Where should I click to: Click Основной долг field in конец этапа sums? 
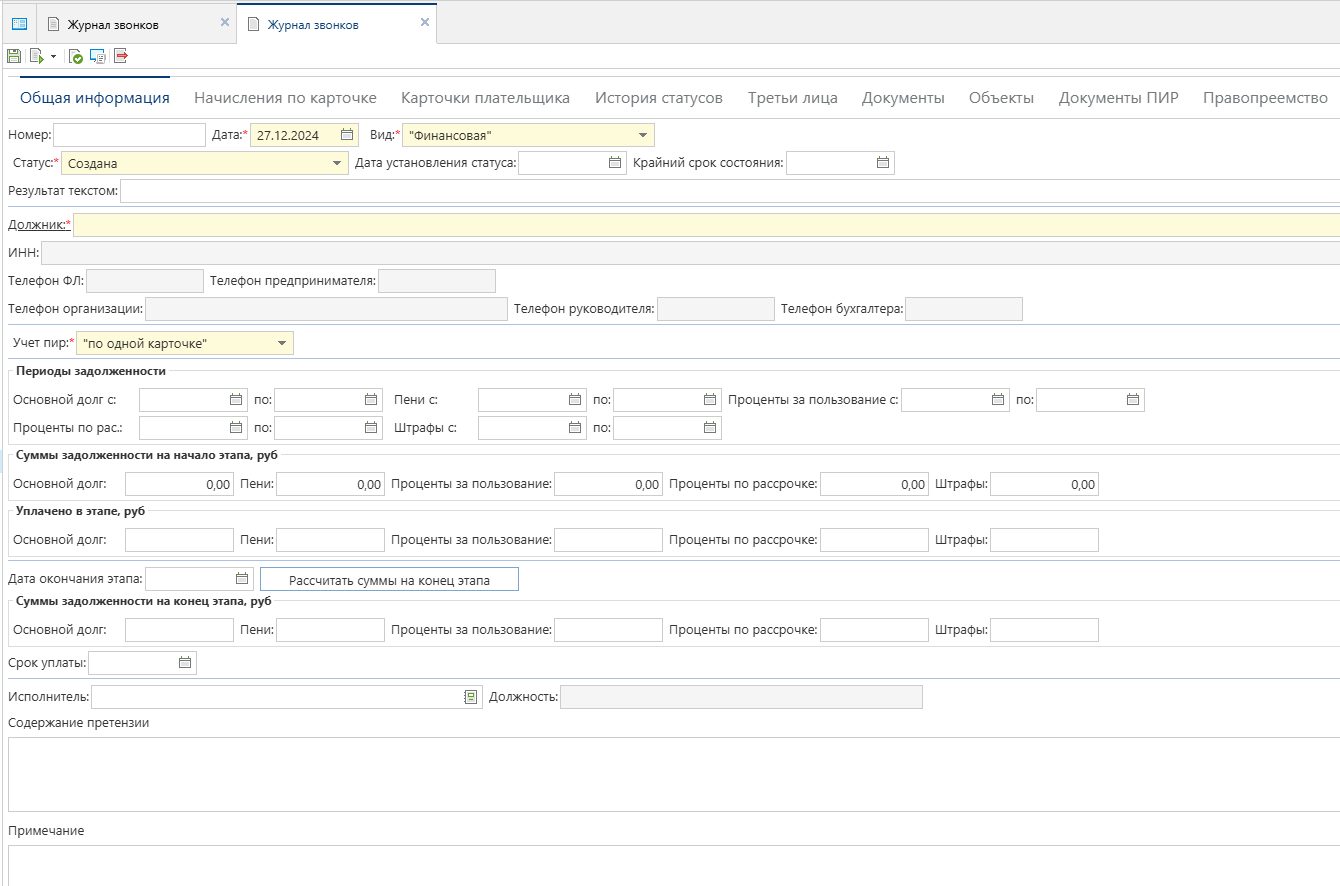coord(179,630)
